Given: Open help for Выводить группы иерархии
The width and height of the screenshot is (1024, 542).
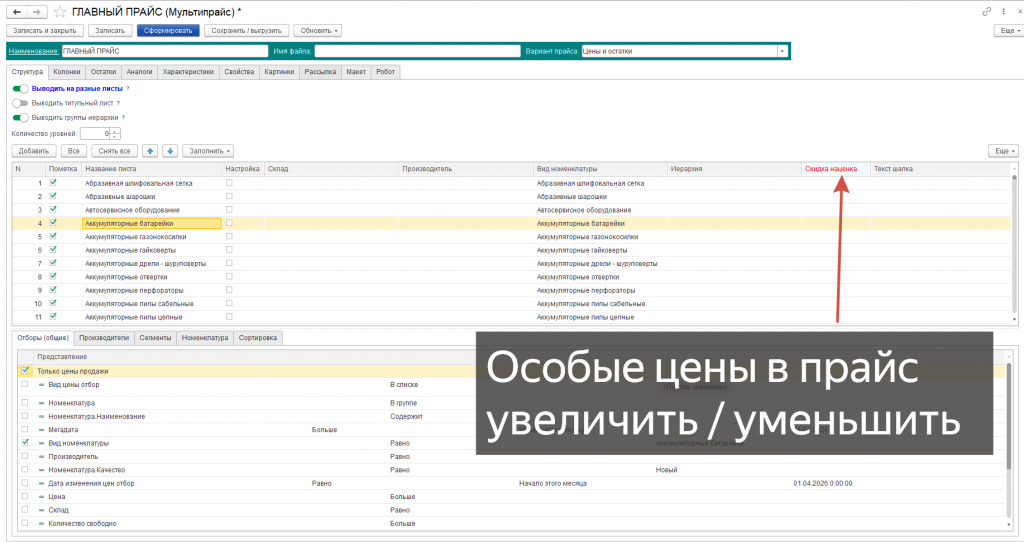Looking at the screenshot, I should [x=123, y=118].
